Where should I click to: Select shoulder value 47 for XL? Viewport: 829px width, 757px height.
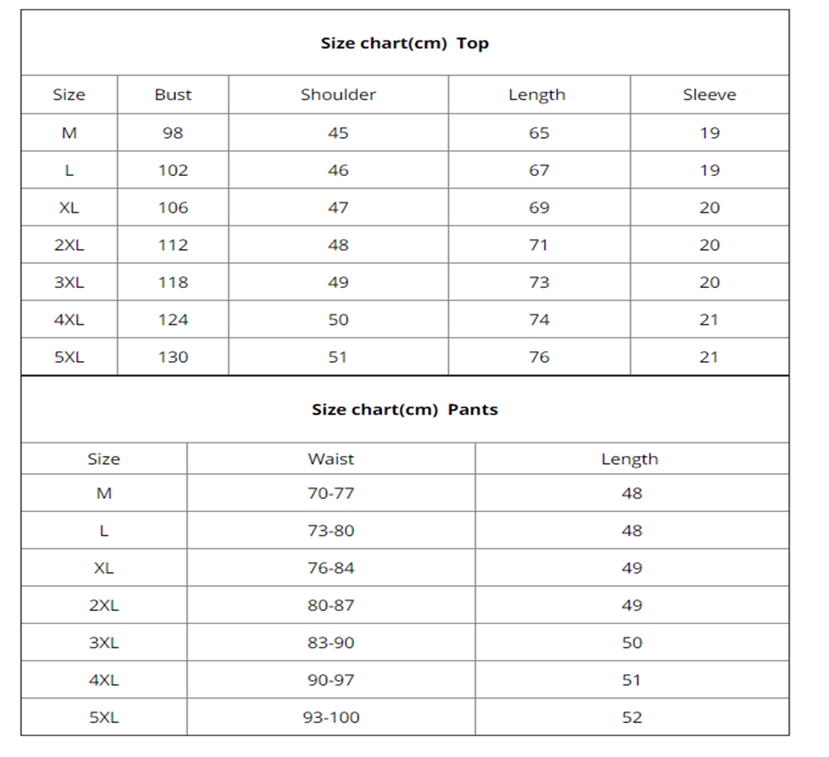[338, 208]
